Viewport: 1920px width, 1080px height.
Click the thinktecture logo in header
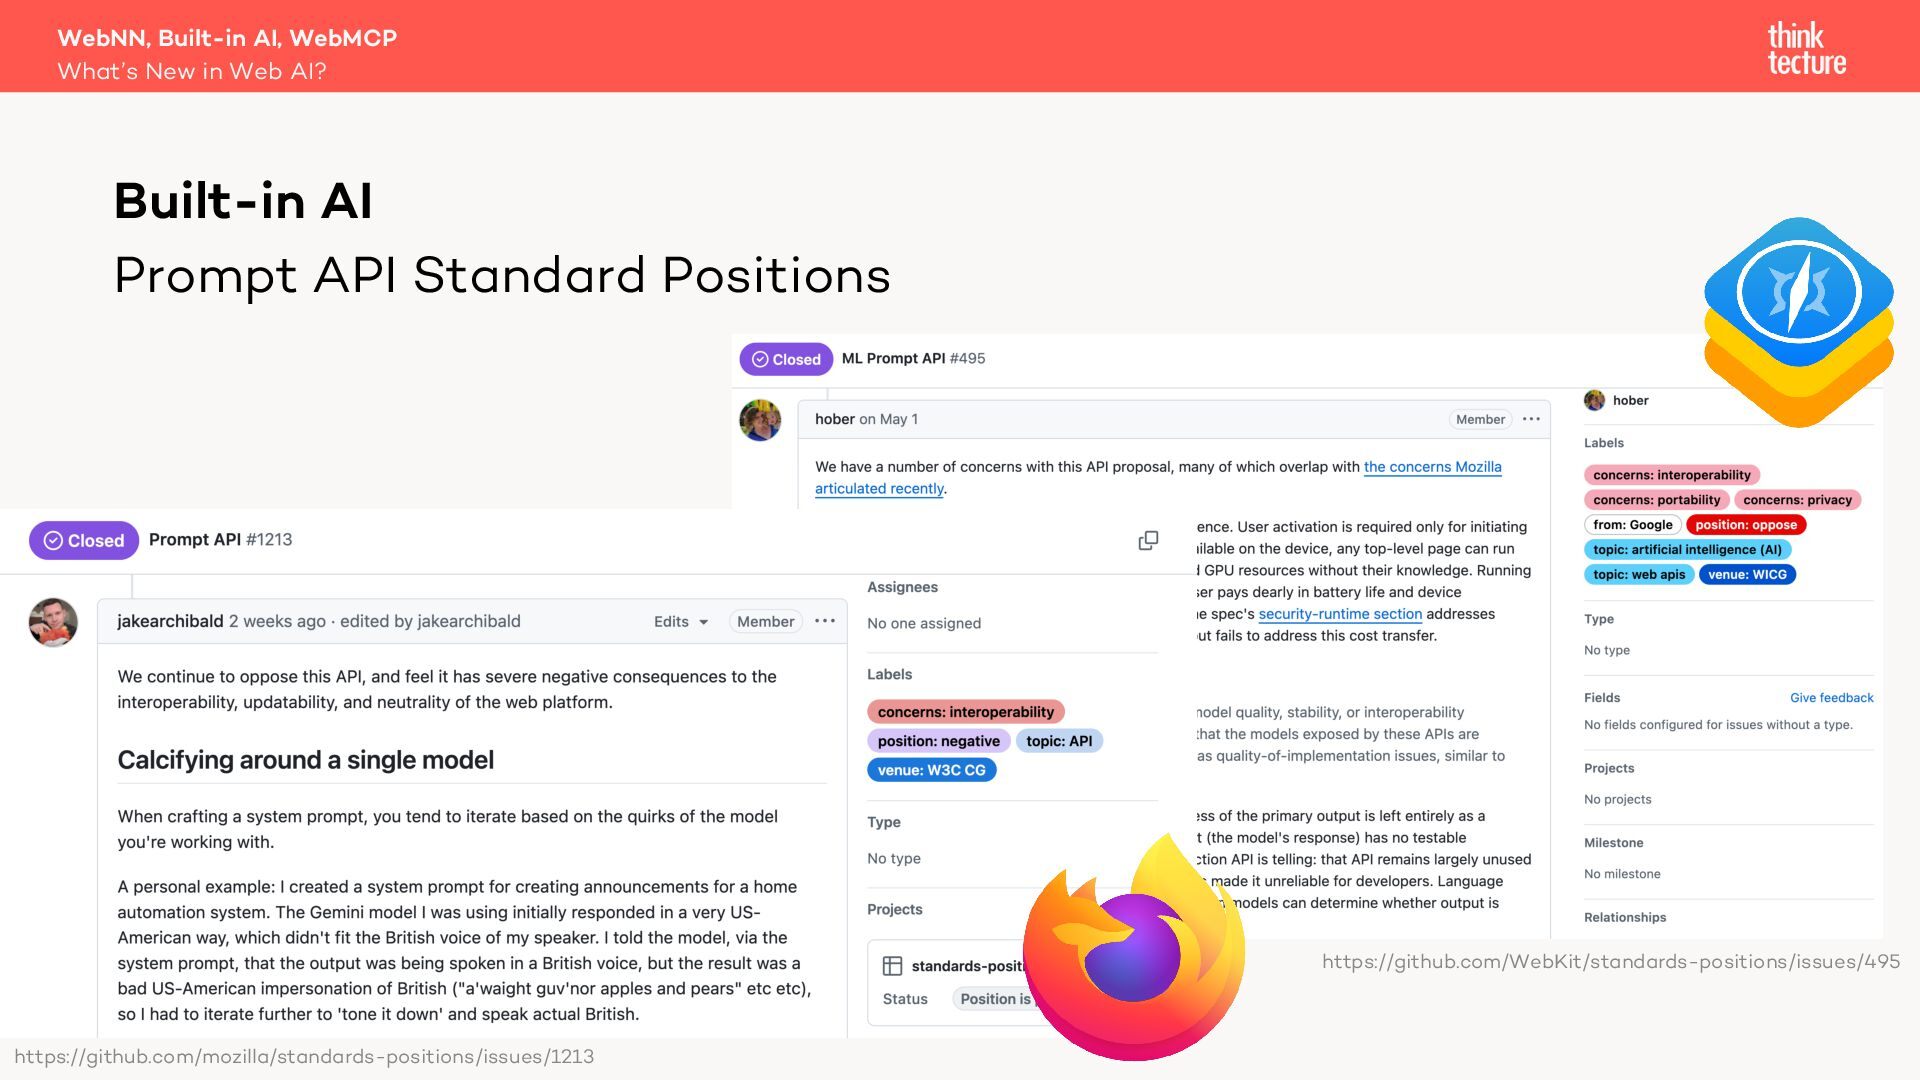[x=1806, y=48]
